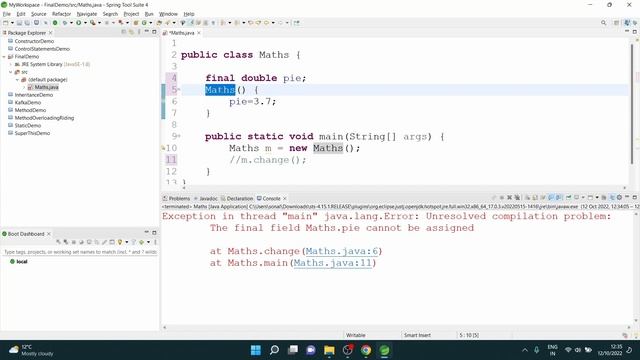Screen dimensions: 640x360
Task: Expand the JRE System Library node
Action: (x=11, y=64)
